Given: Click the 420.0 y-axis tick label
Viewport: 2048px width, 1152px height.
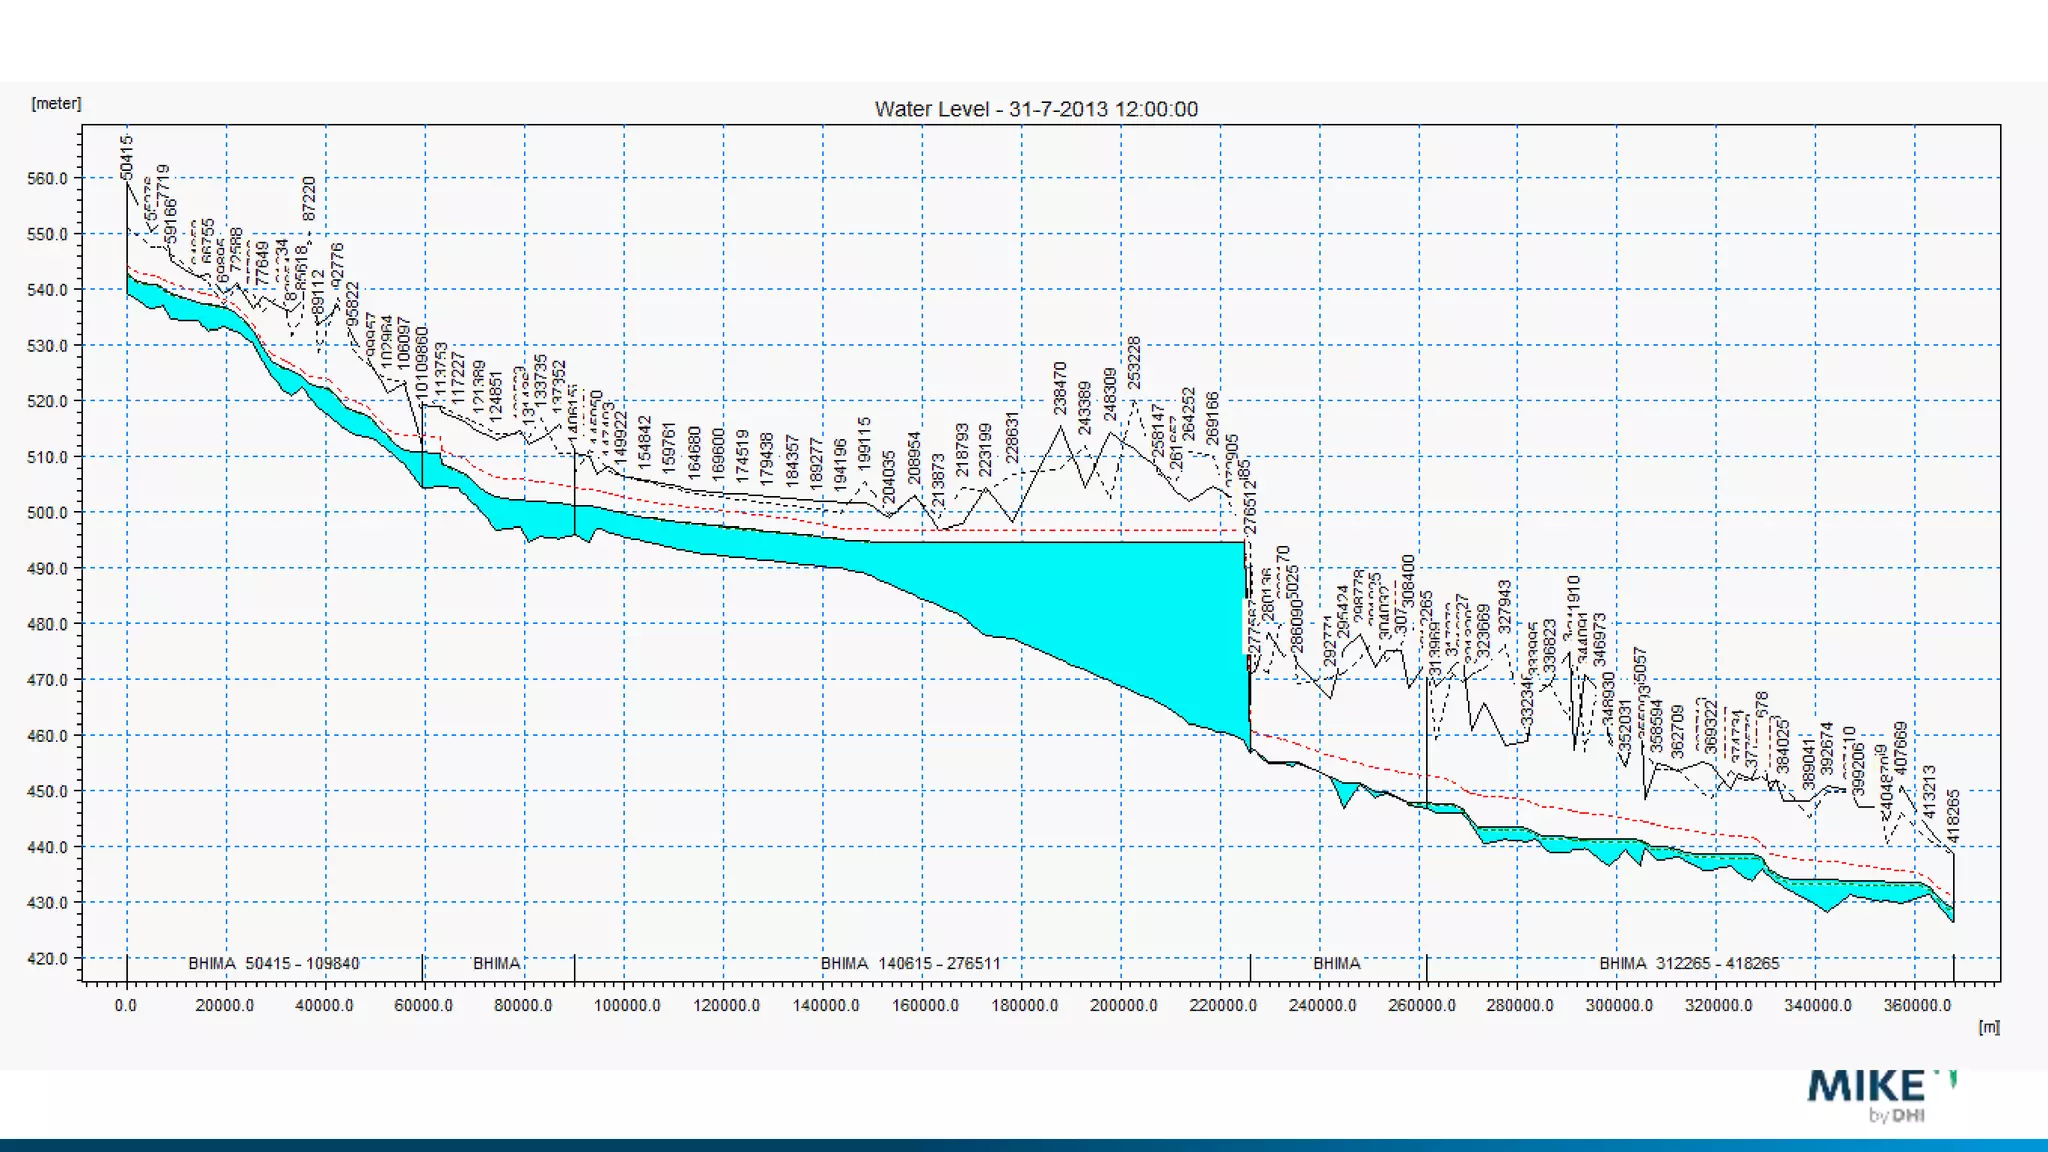Looking at the screenshot, I should tap(48, 958).
